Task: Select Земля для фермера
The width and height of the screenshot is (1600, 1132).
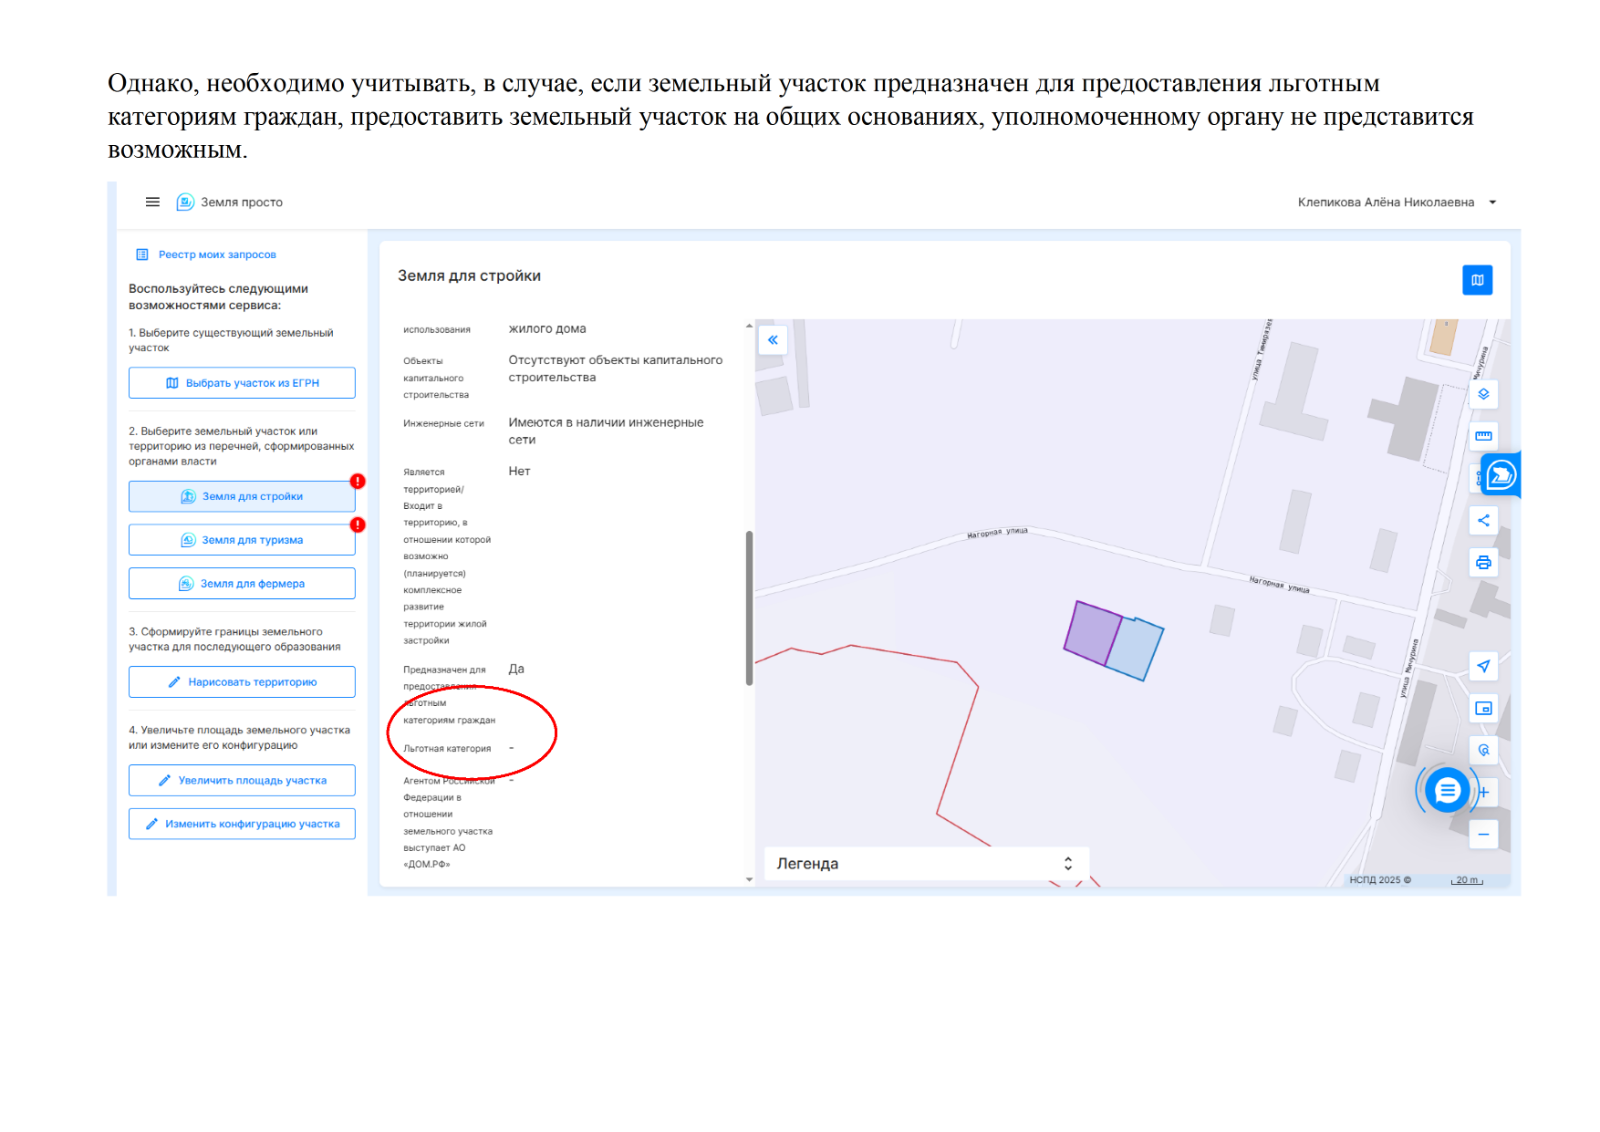Action: click(x=242, y=584)
